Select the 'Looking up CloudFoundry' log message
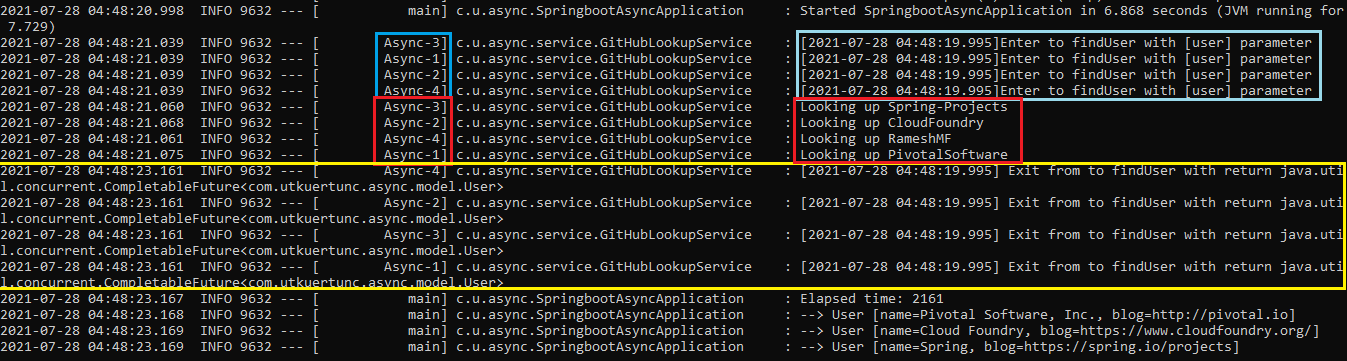This screenshot has width=1347, height=361. (892, 123)
